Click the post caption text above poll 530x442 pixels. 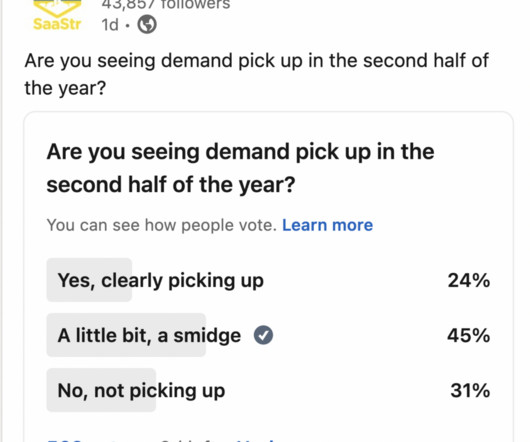click(x=257, y=74)
